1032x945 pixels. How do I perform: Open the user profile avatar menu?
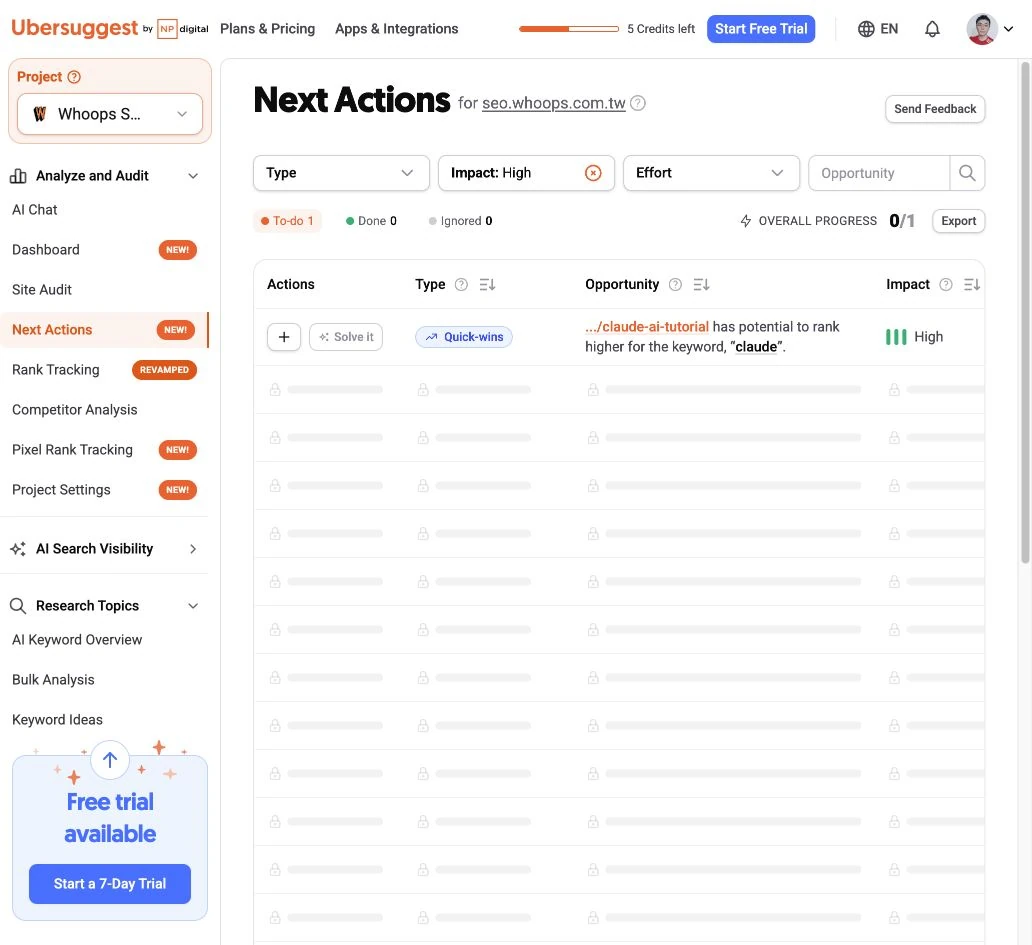[x=981, y=29]
